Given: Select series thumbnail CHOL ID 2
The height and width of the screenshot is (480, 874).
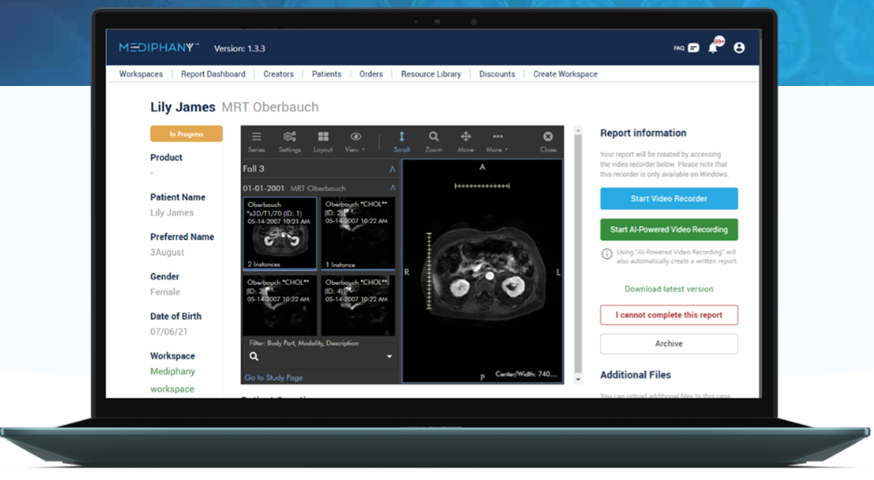Looking at the screenshot, I should coord(358,233).
